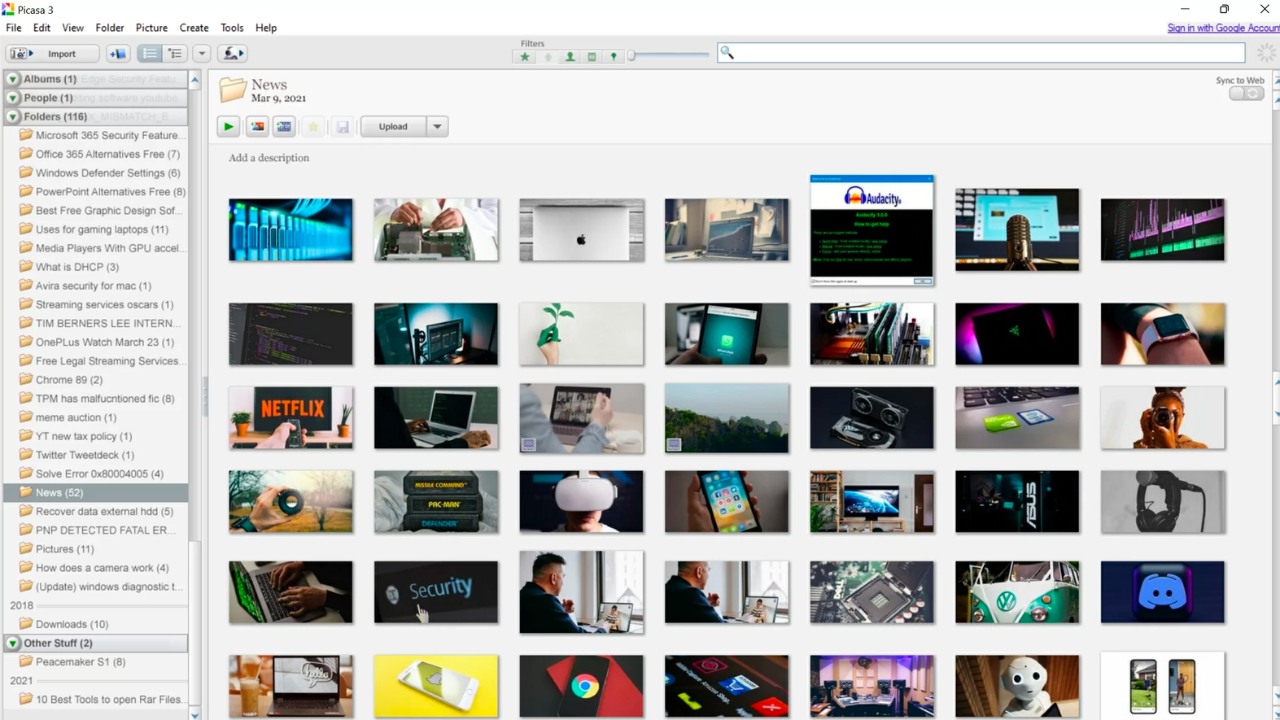Click the Upload button

(393, 127)
